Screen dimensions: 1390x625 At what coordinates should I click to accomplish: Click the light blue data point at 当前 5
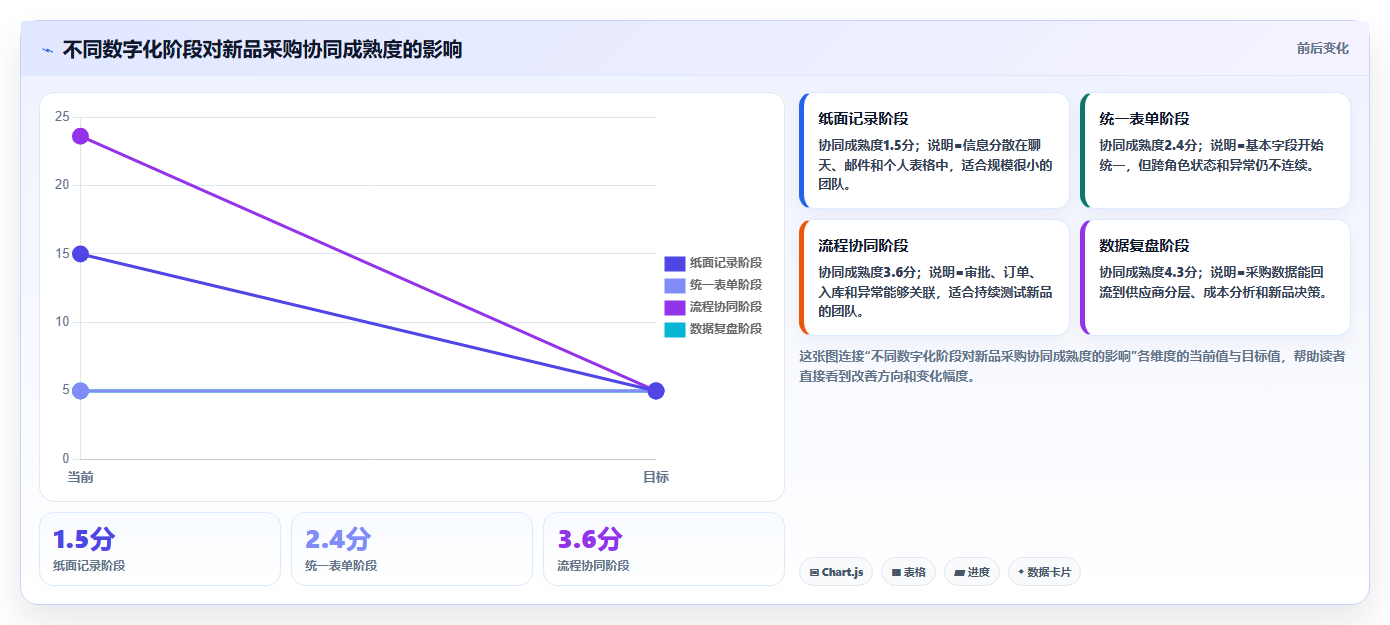click(x=80, y=390)
